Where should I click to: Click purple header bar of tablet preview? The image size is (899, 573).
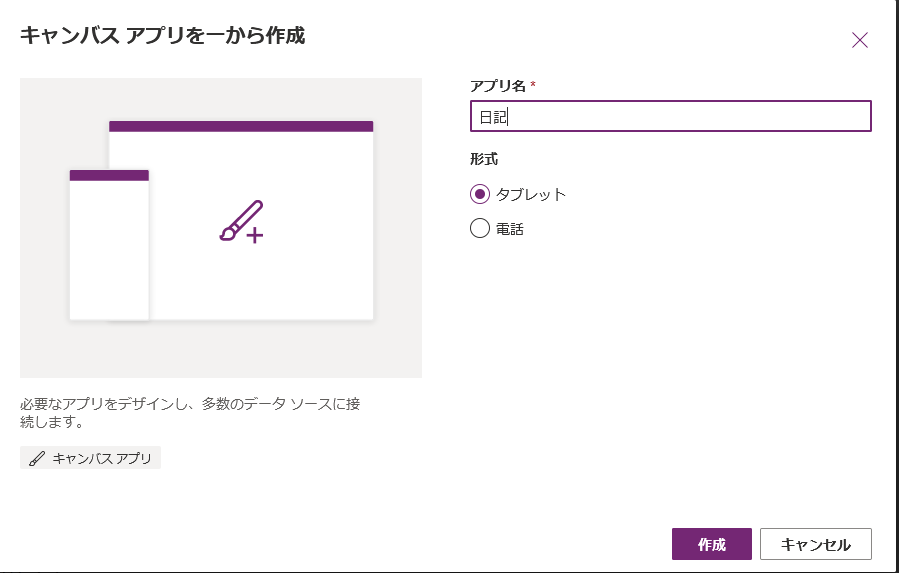point(240,126)
